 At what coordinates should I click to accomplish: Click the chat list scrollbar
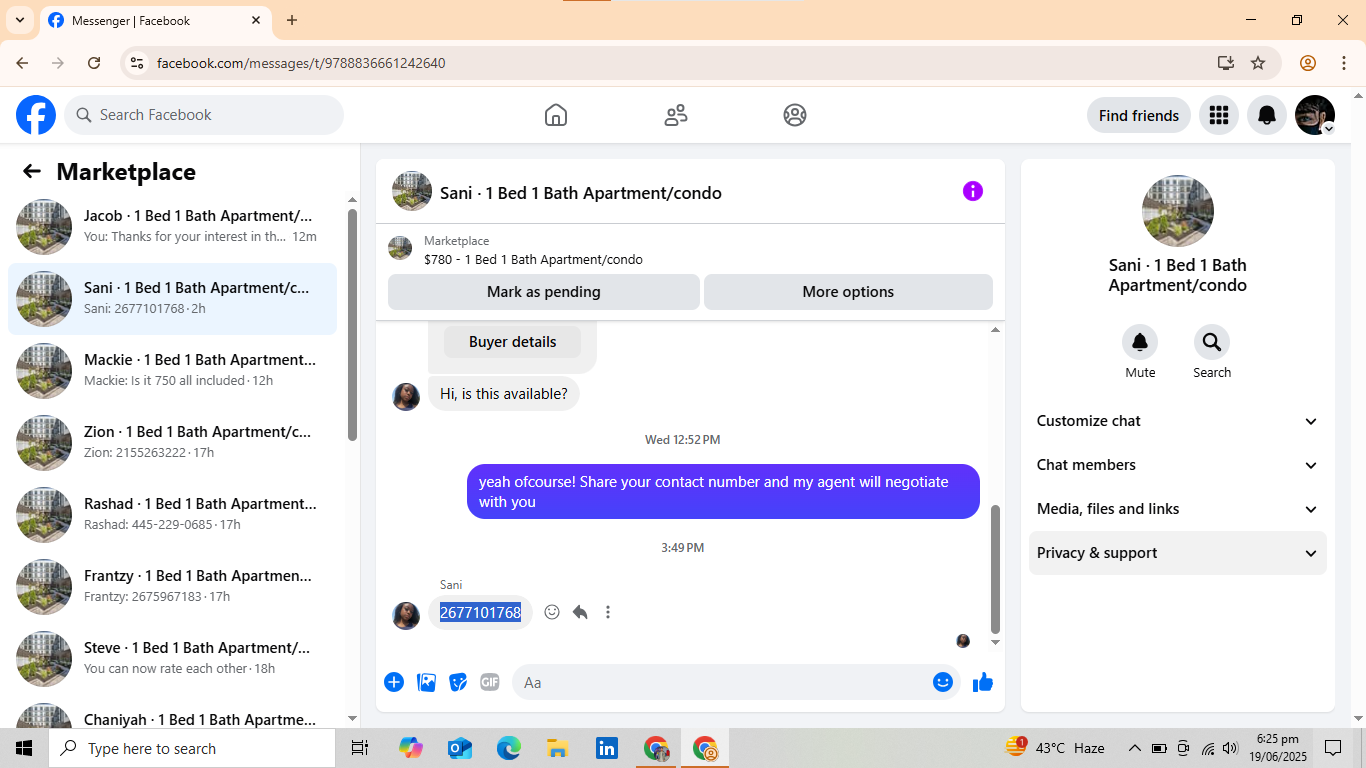click(x=352, y=324)
